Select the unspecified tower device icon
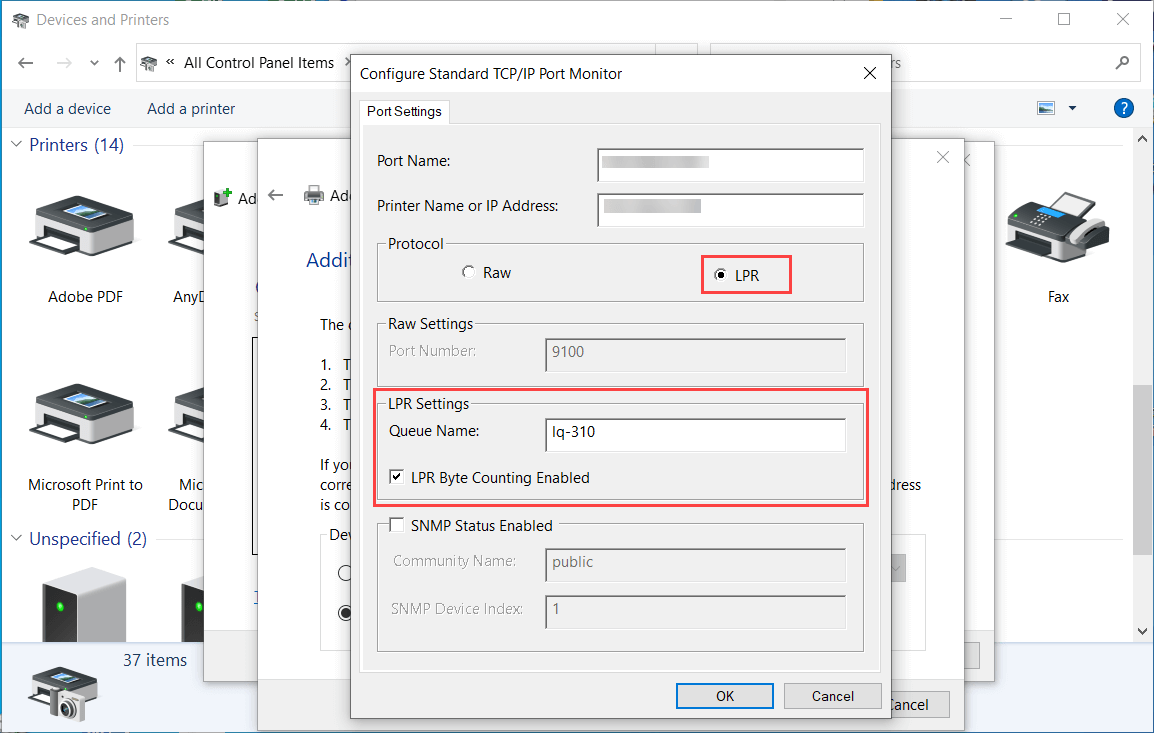1154x733 pixels. tap(84, 604)
